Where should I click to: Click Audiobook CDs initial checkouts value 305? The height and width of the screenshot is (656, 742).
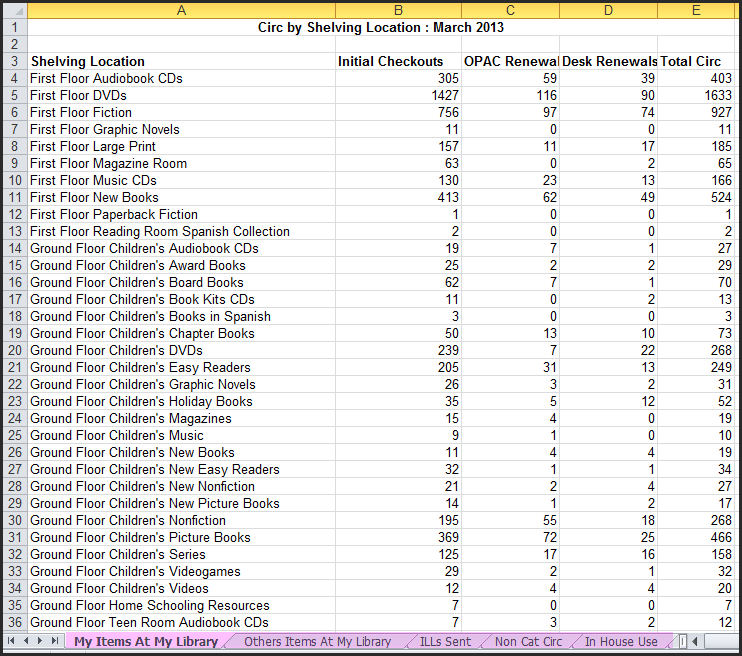[398, 79]
